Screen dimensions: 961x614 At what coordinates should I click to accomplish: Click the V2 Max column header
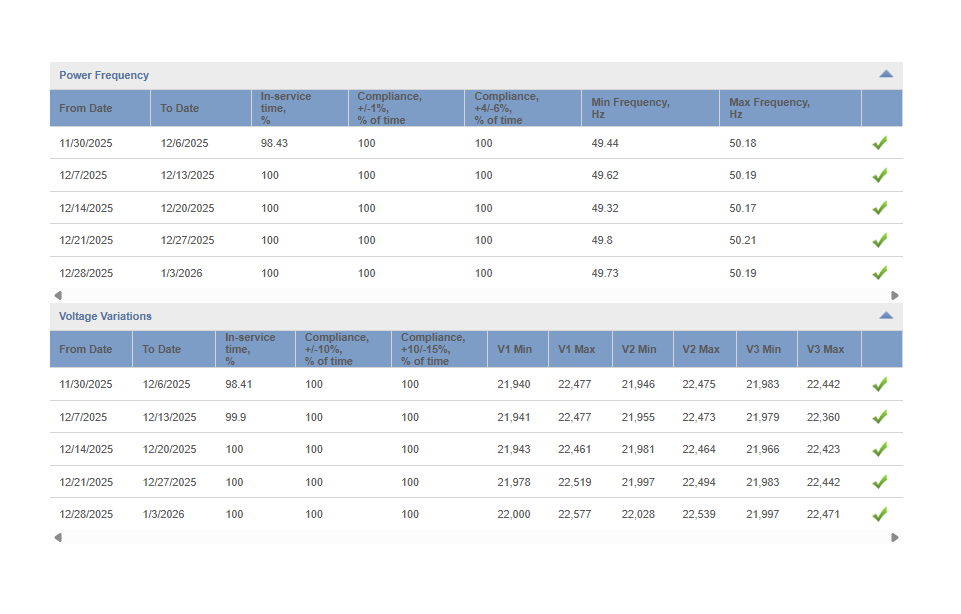click(x=705, y=349)
